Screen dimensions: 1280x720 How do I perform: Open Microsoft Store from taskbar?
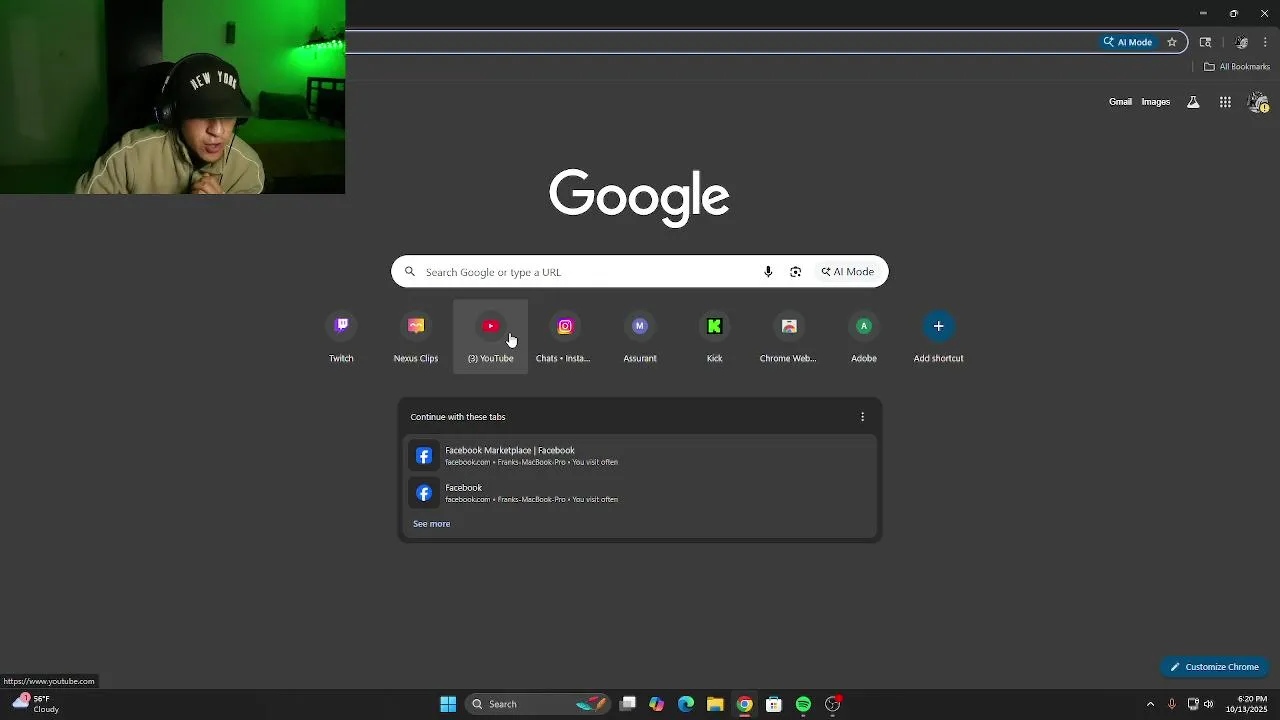pyautogui.click(x=774, y=704)
